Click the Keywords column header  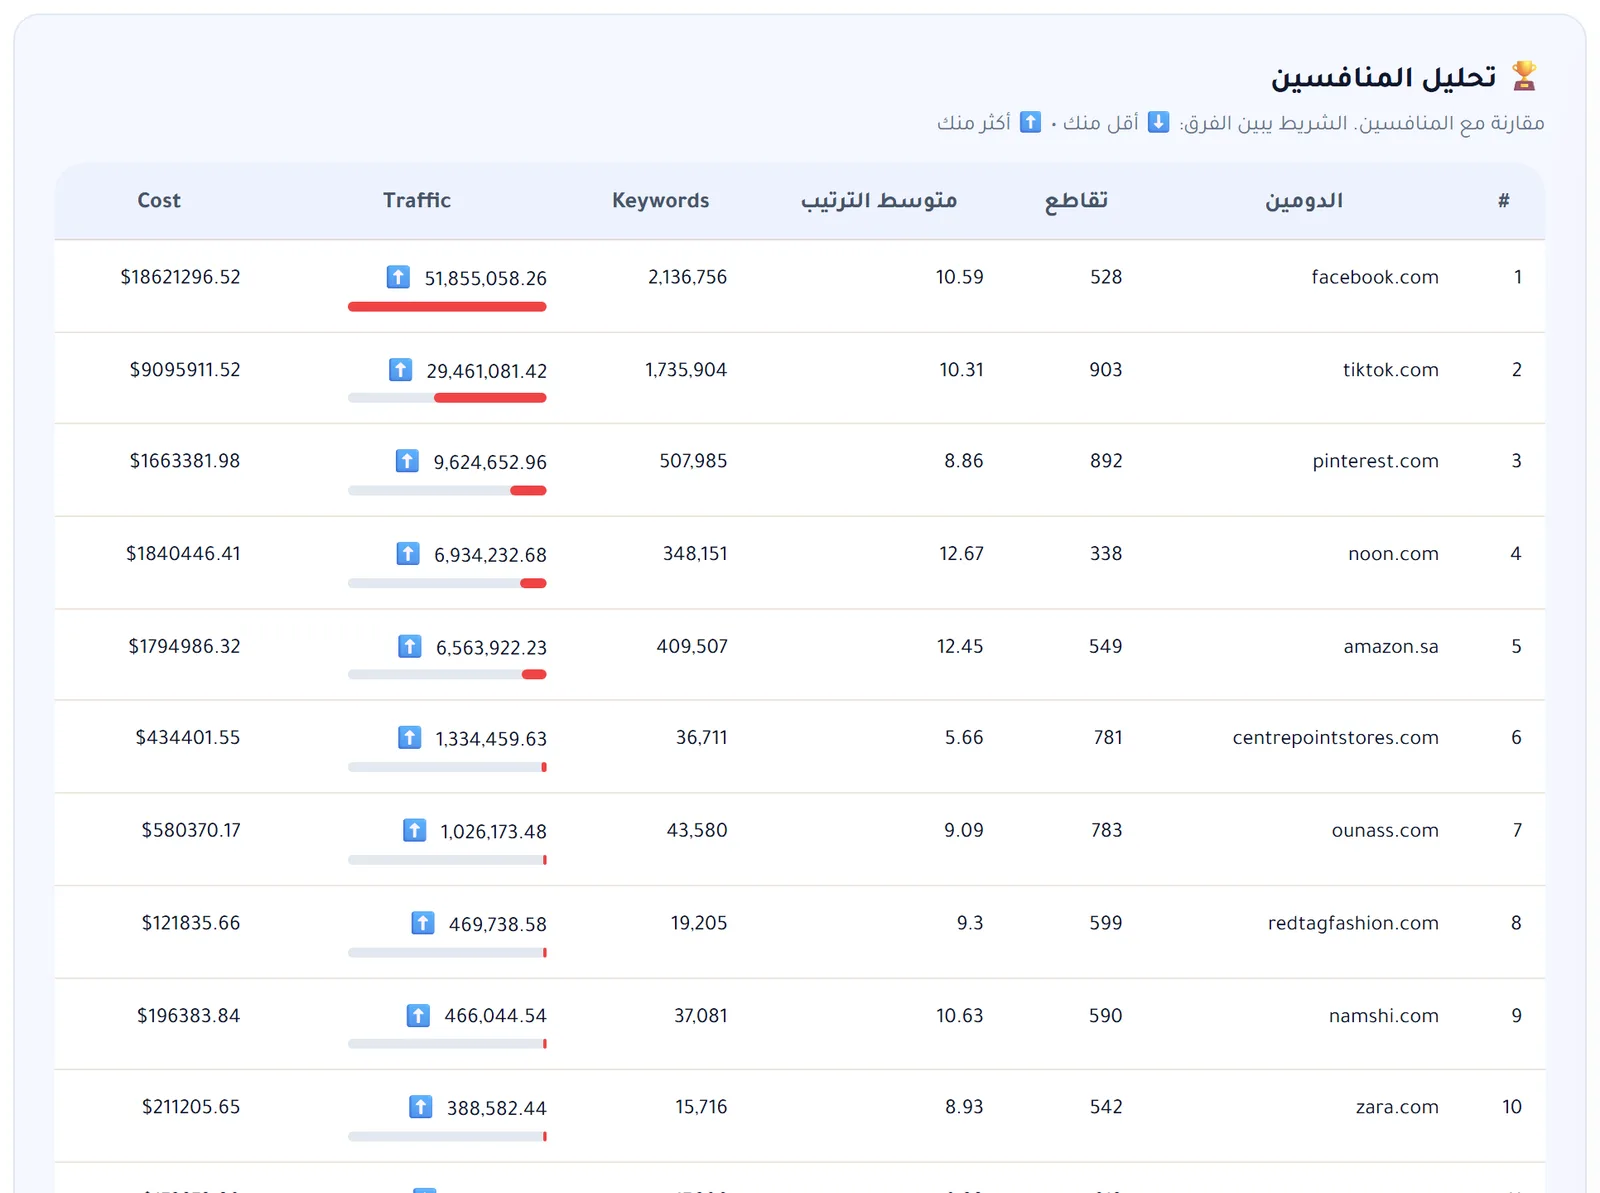[x=661, y=201]
